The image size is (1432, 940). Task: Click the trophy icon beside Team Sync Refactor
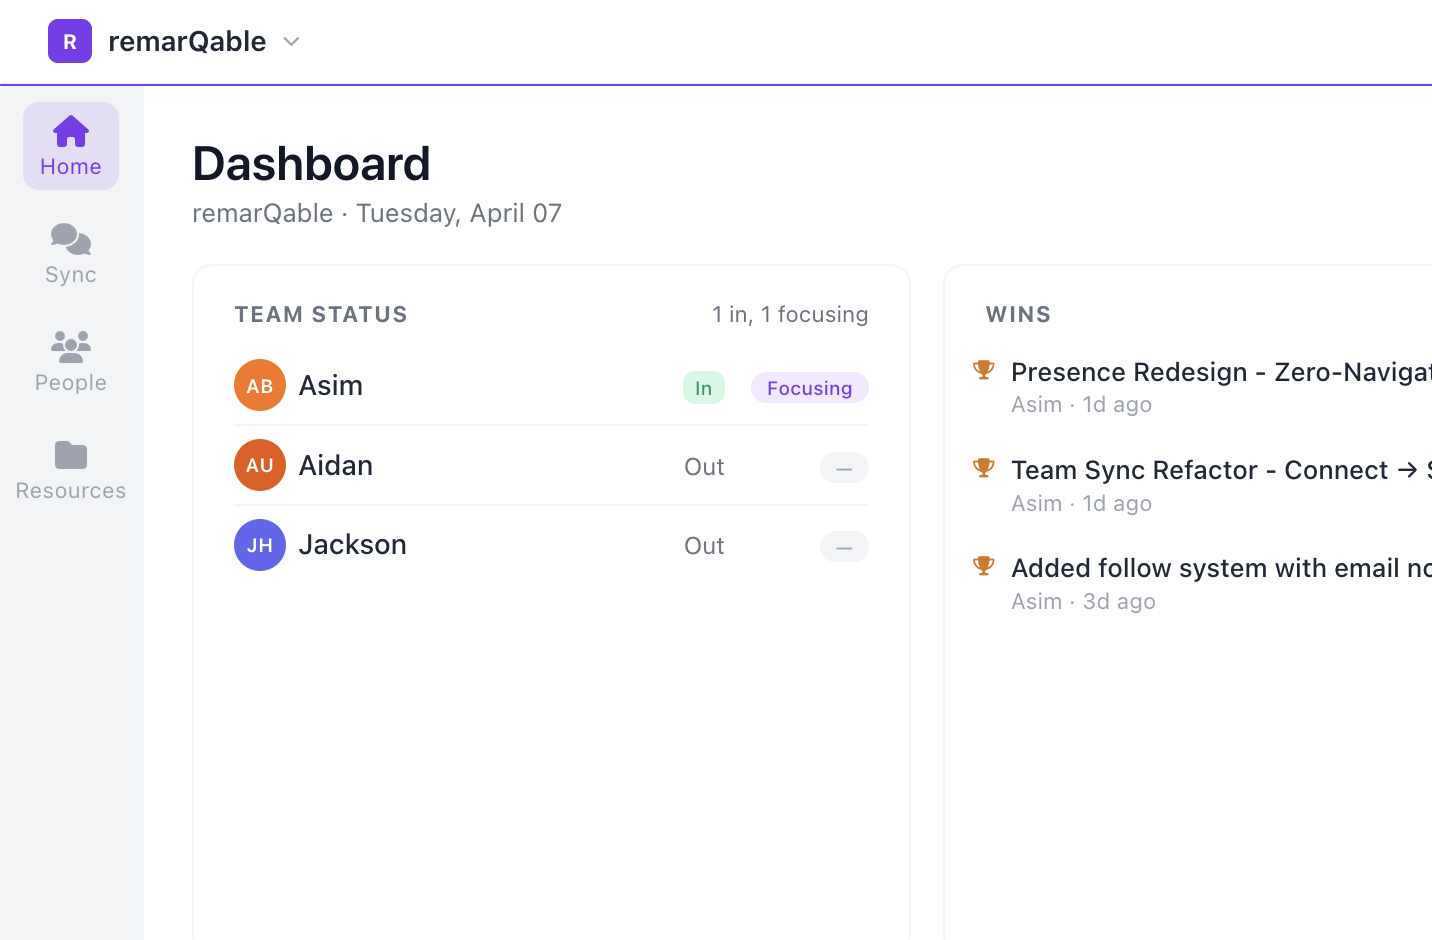click(x=984, y=467)
